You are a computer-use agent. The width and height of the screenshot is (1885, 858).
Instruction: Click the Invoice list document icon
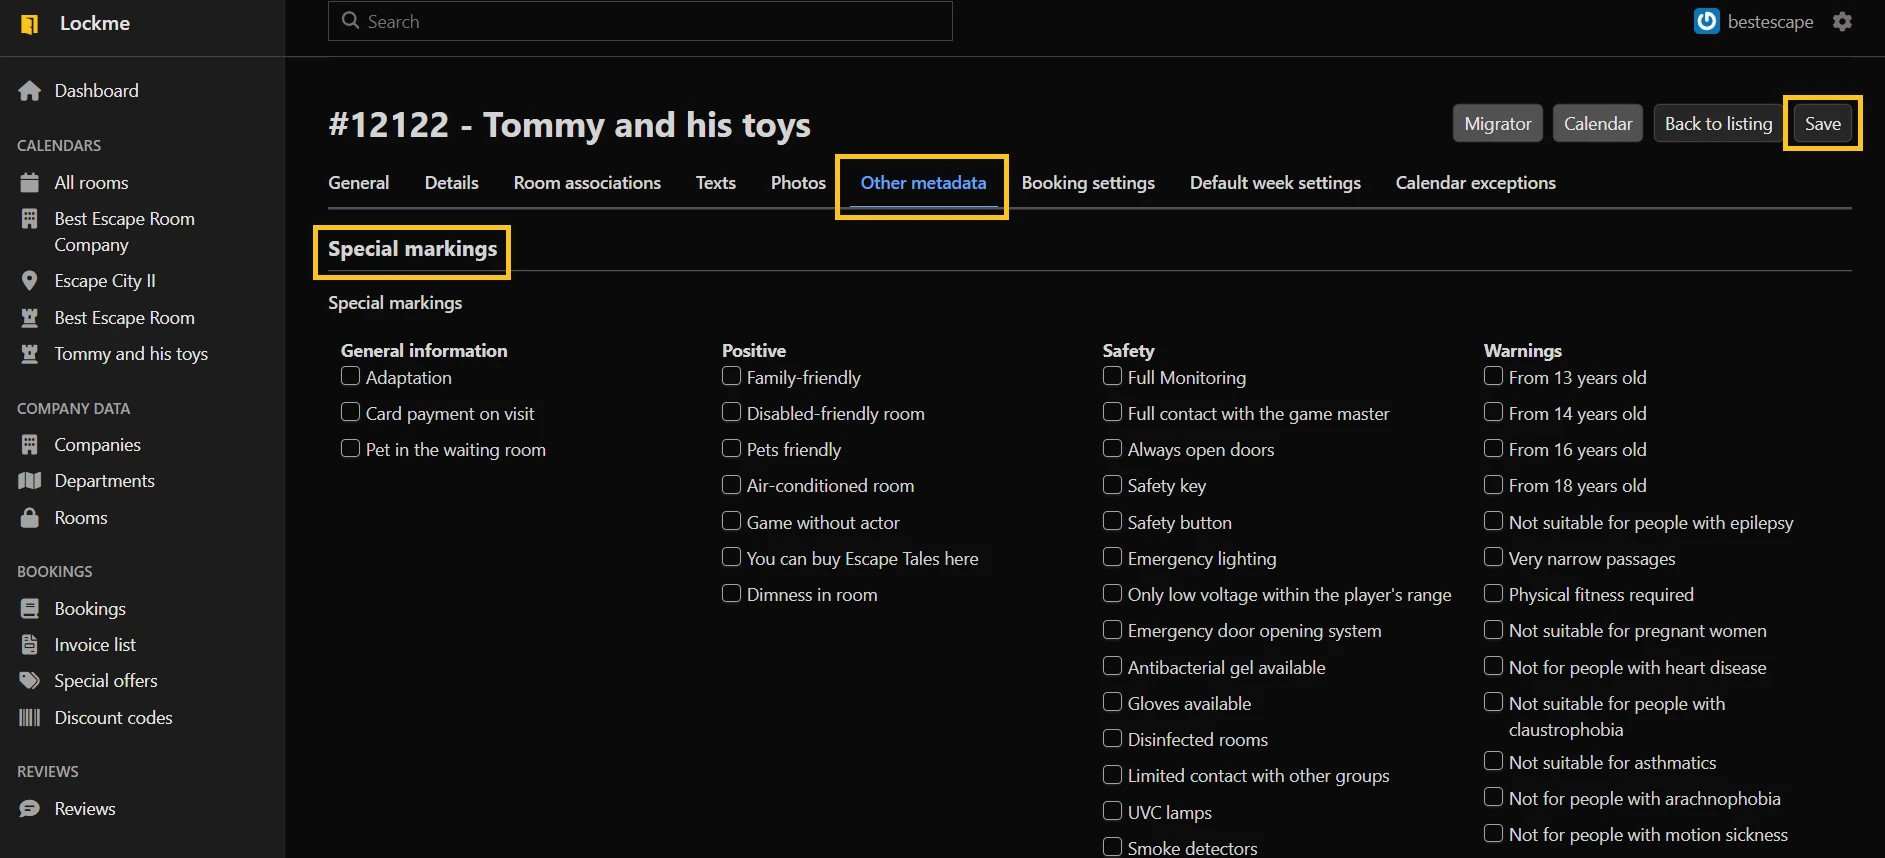[30, 645]
